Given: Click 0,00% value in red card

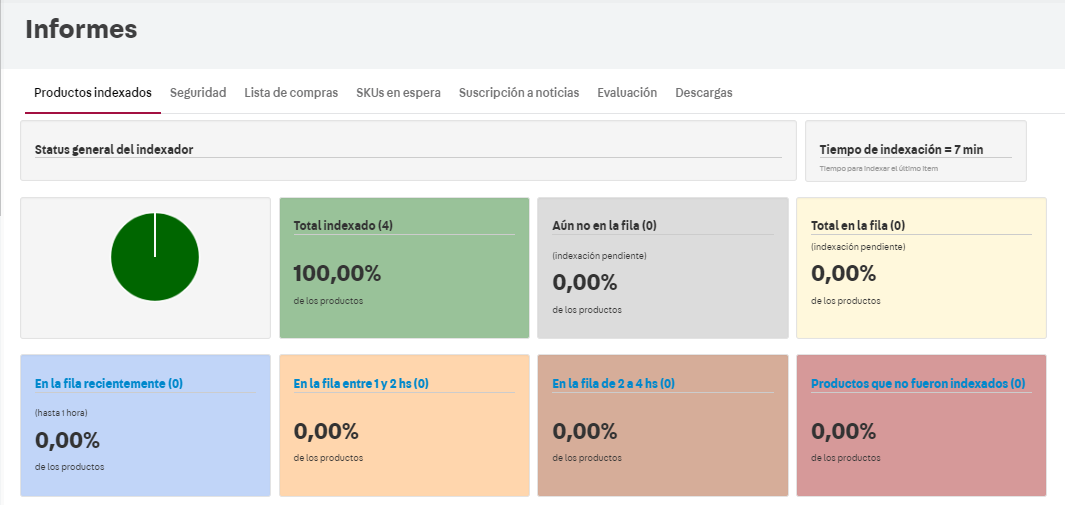Looking at the screenshot, I should point(843,431).
